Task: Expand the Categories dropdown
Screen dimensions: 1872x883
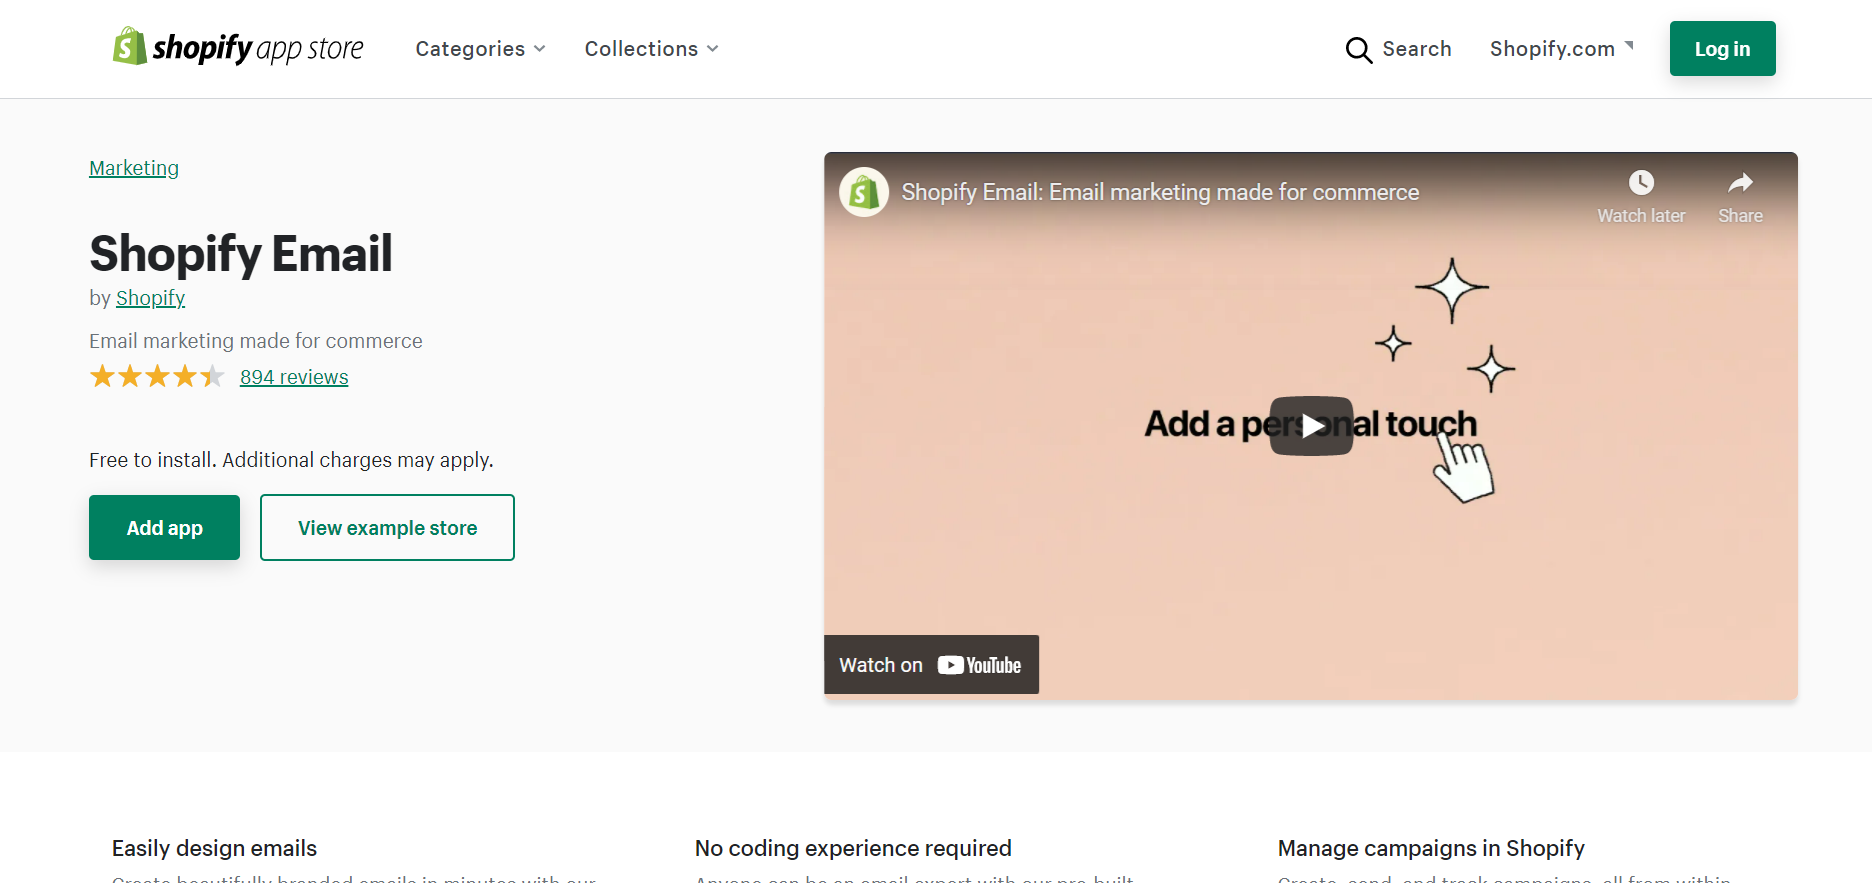Action: (x=480, y=49)
